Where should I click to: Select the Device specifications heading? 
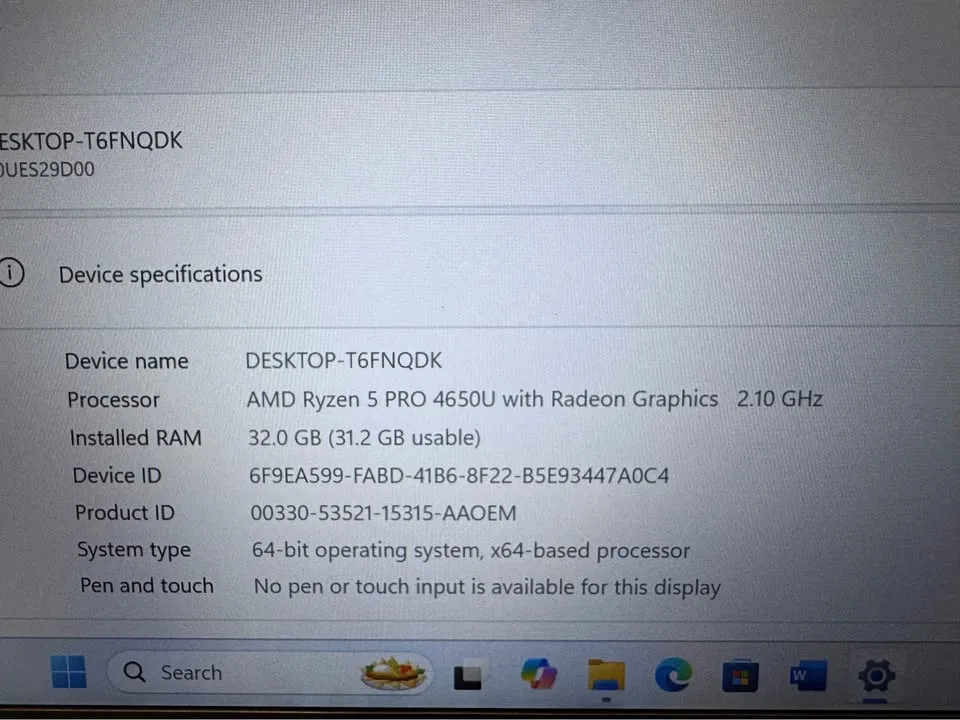(160, 274)
